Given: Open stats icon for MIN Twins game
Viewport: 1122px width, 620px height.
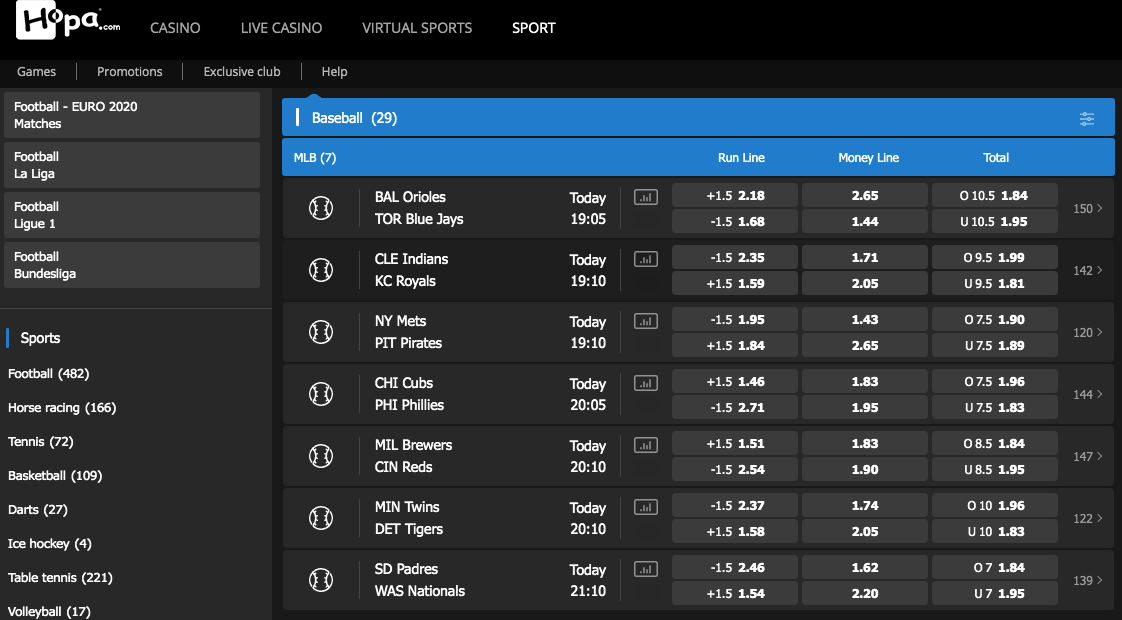Looking at the screenshot, I should (645, 508).
